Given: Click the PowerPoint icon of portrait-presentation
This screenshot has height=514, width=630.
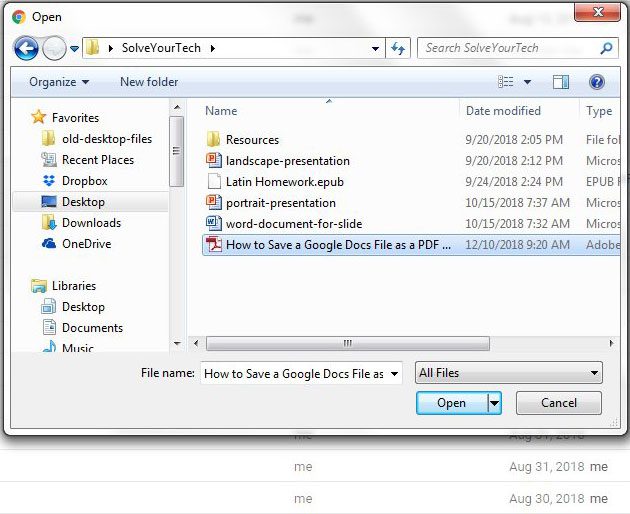Looking at the screenshot, I should tap(213, 202).
